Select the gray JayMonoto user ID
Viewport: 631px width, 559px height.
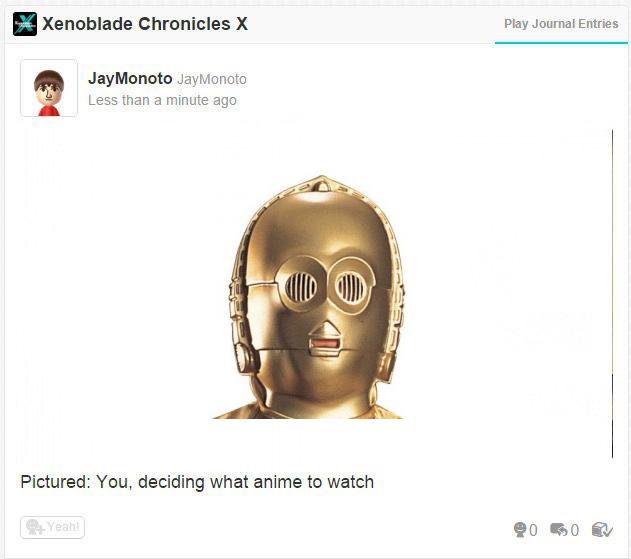[x=212, y=79]
